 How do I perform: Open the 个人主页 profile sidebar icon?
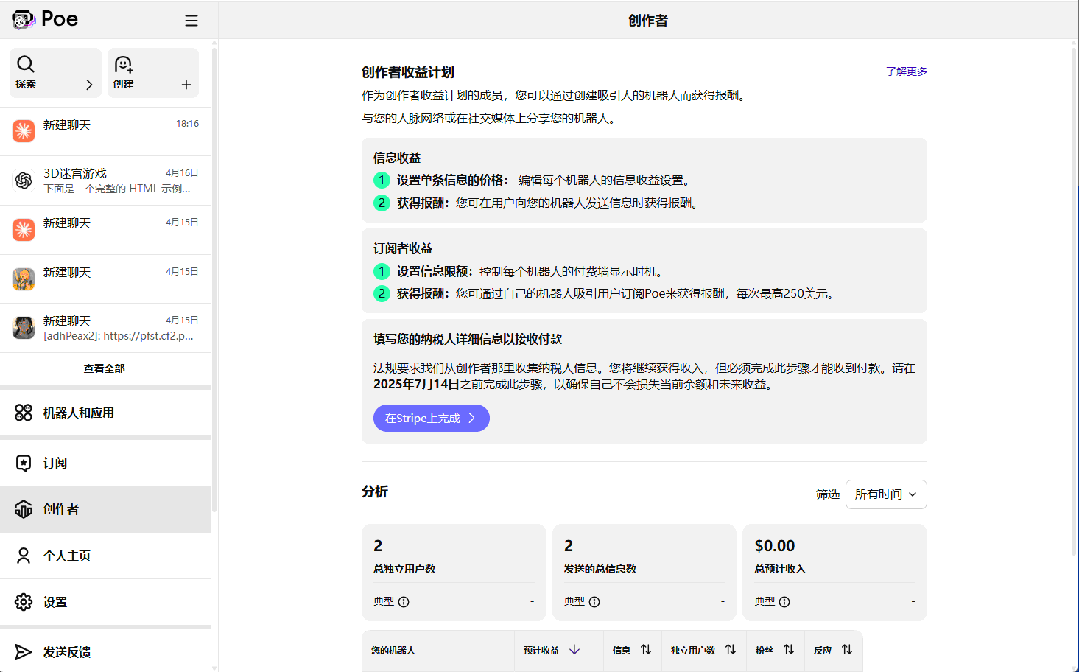coord(24,555)
